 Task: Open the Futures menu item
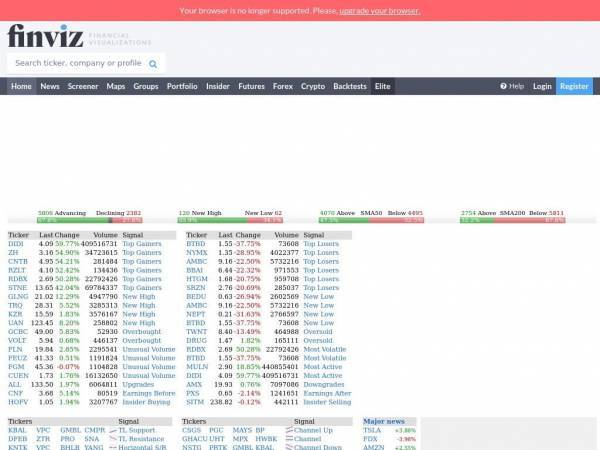tap(251, 86)
